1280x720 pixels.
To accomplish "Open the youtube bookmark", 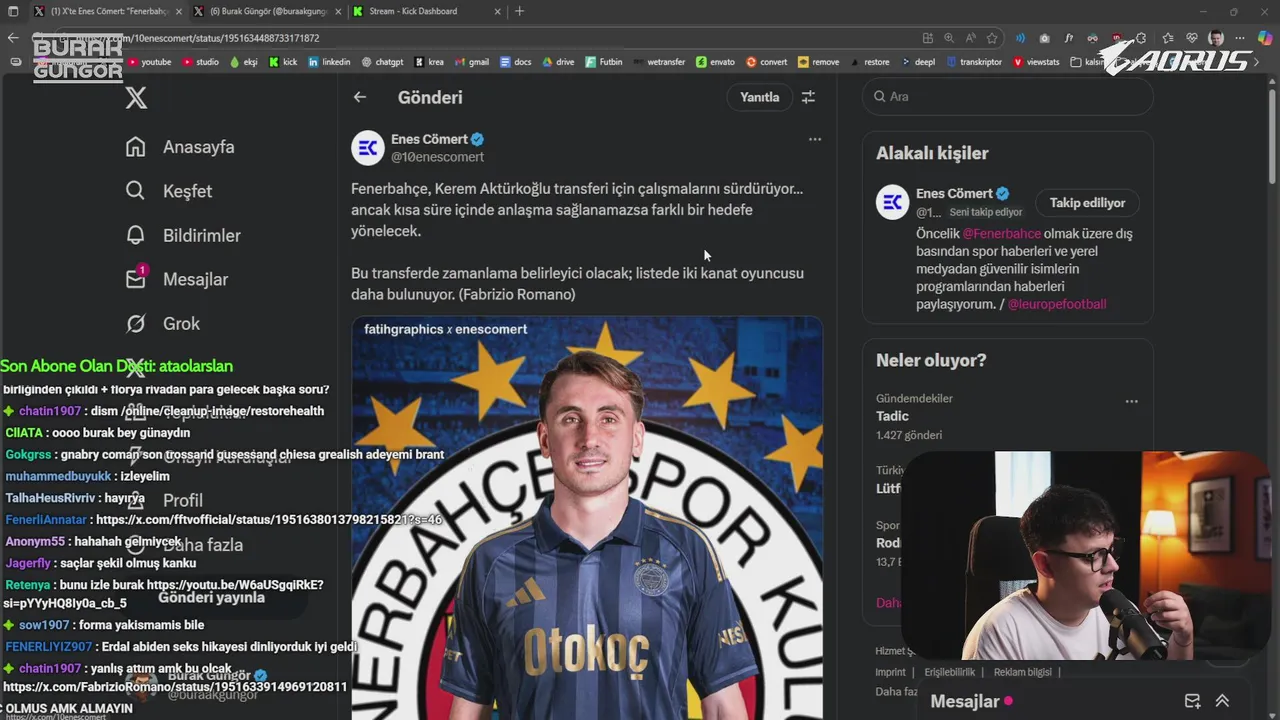I will 150,62.
